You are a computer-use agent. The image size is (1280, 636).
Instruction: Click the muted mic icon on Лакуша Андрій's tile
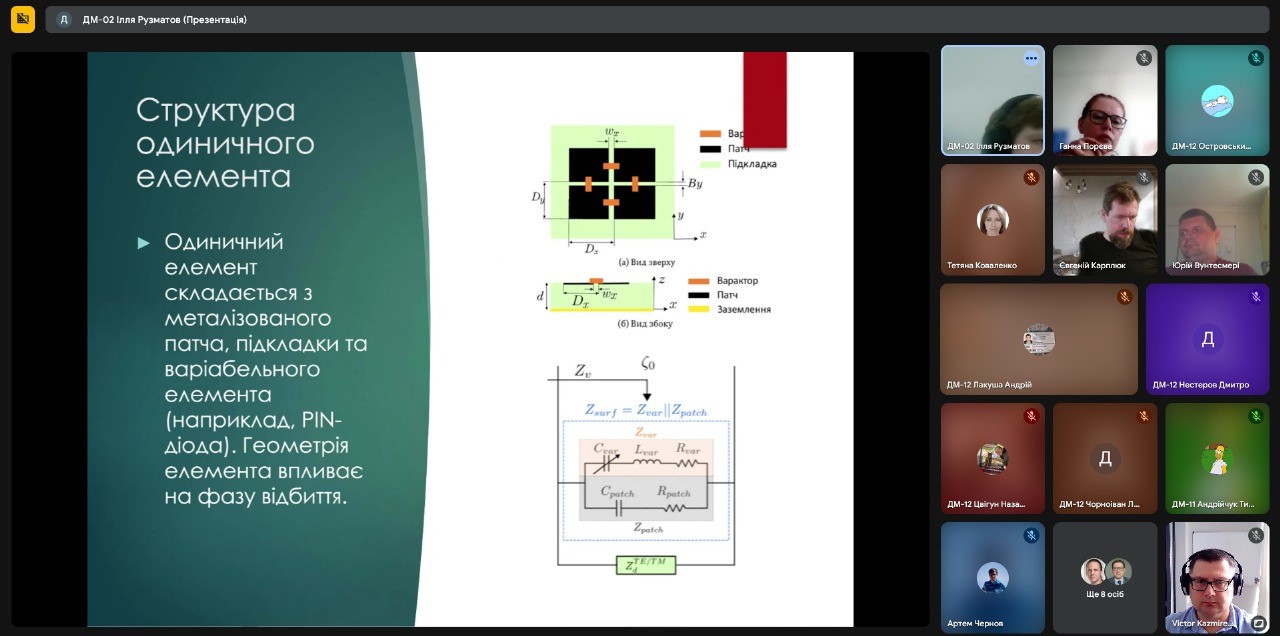click(x=1125, y=297)
